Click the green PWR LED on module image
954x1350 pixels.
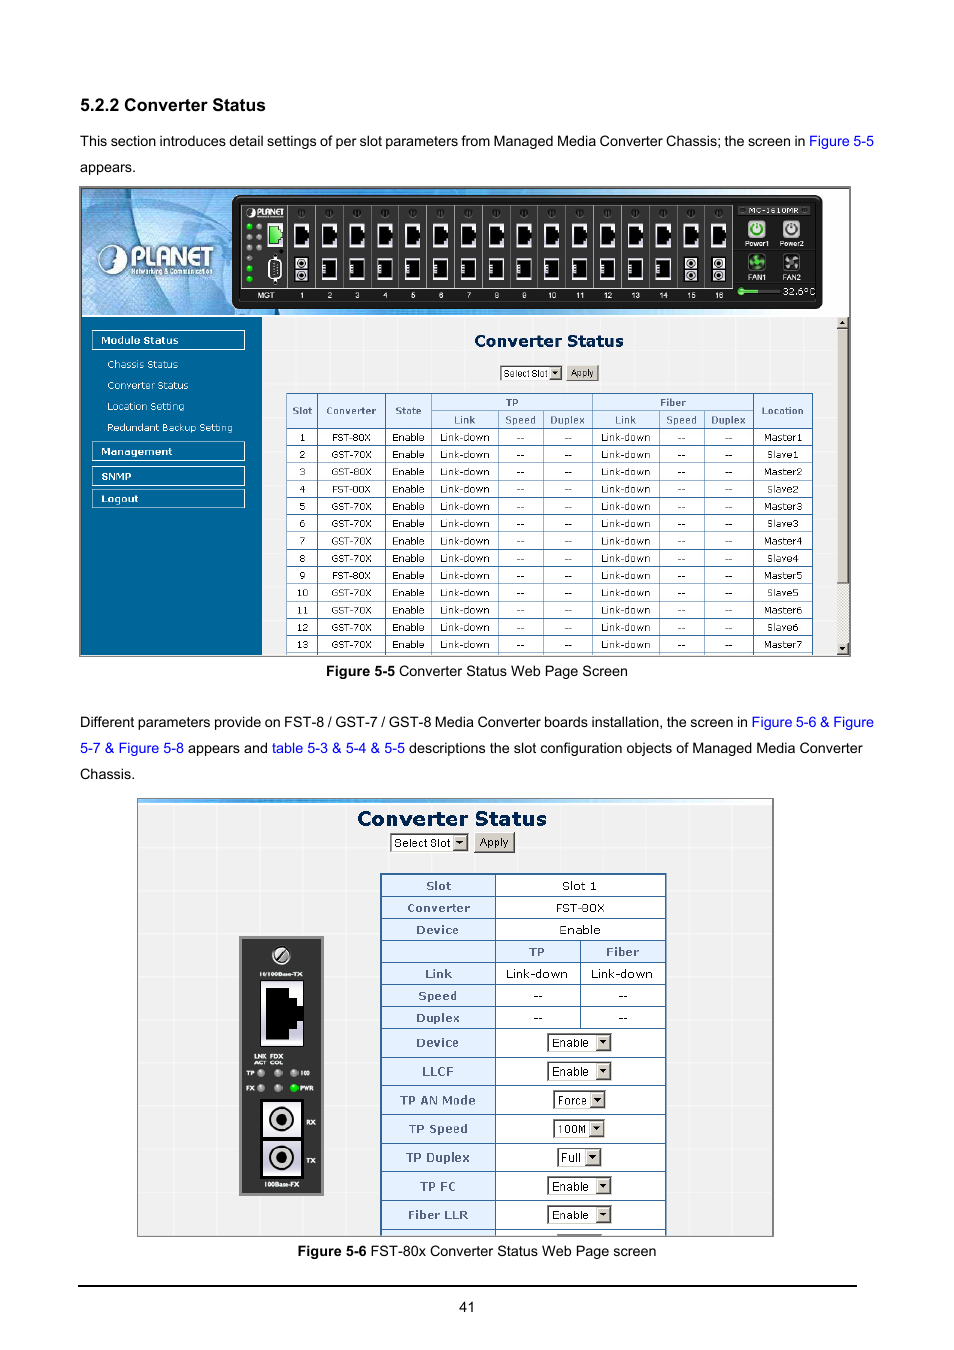(294, 1087)
